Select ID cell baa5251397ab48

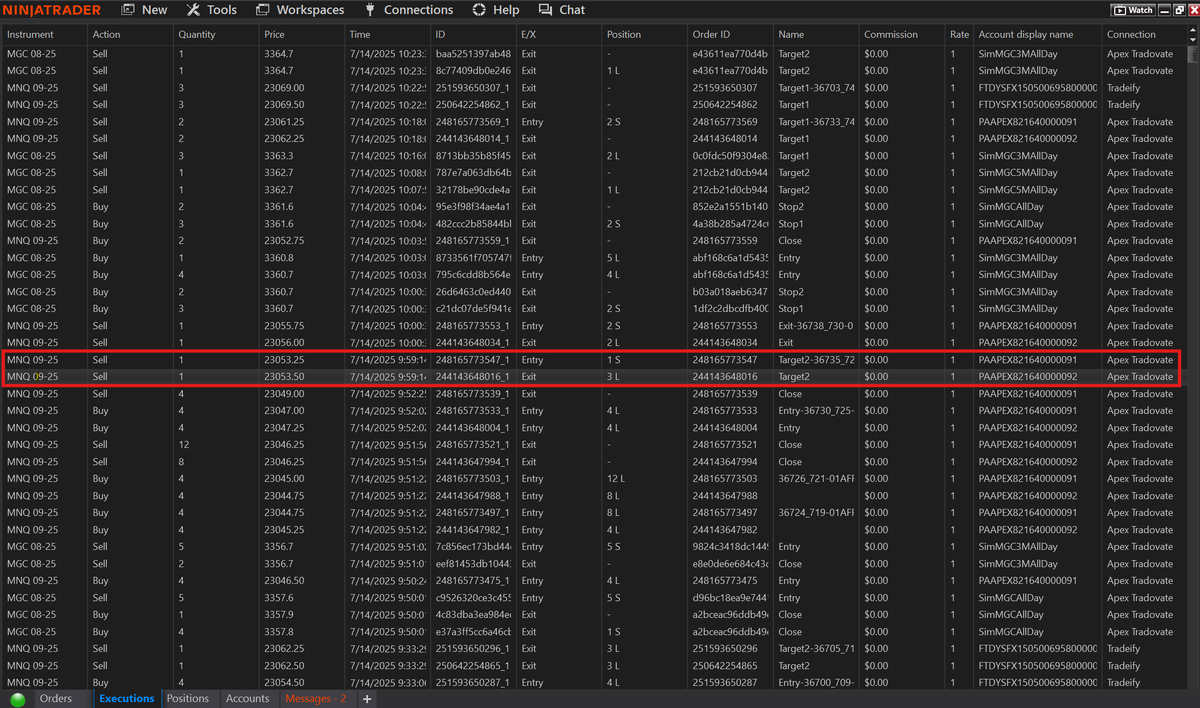point(474,54)
